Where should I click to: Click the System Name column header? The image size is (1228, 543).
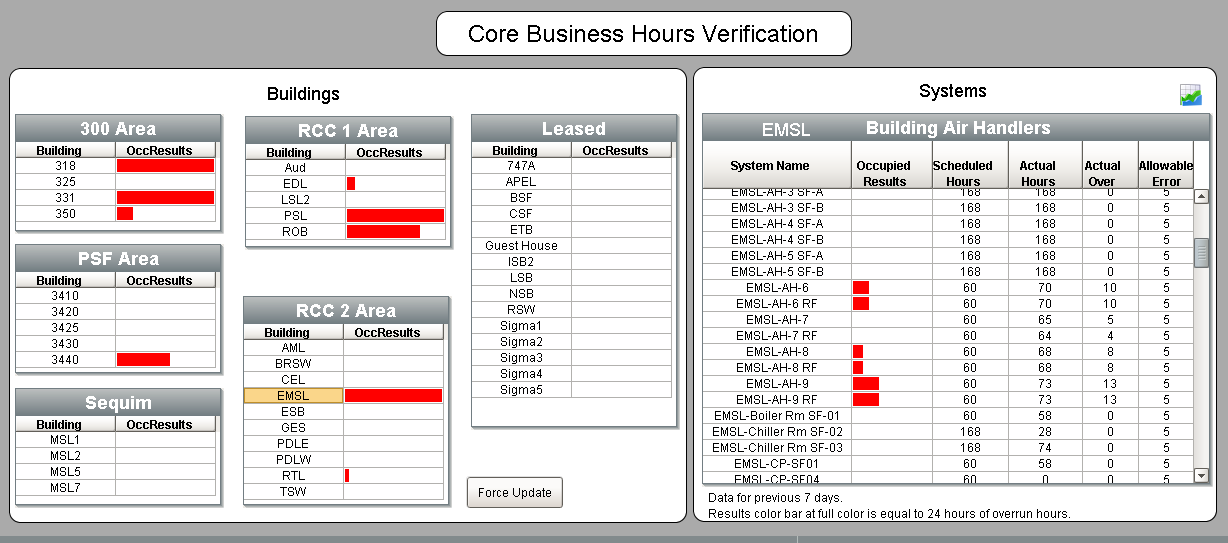pyautogui.click(x=776, y=166)
